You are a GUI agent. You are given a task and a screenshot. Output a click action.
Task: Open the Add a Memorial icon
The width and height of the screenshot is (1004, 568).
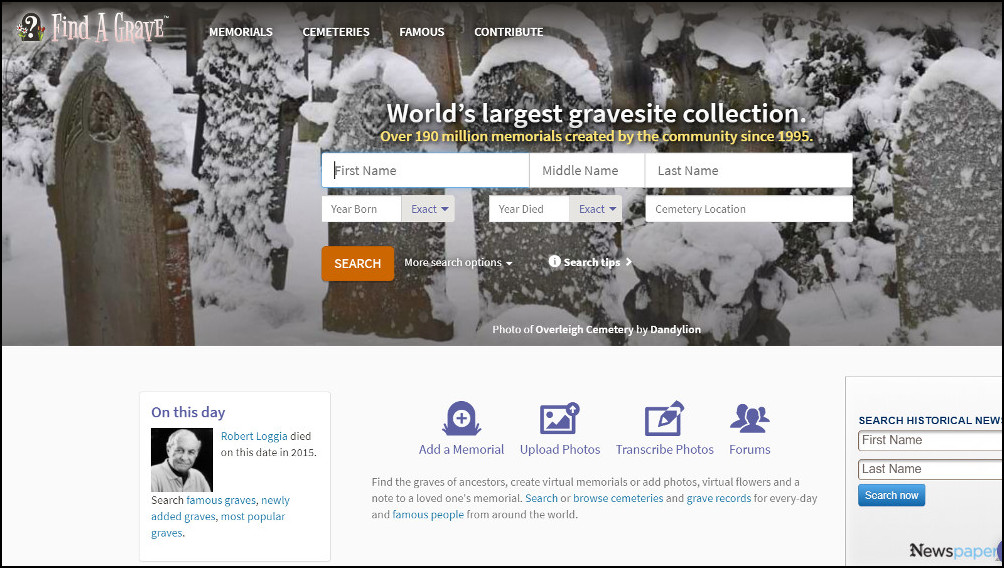tap(461, 419)
